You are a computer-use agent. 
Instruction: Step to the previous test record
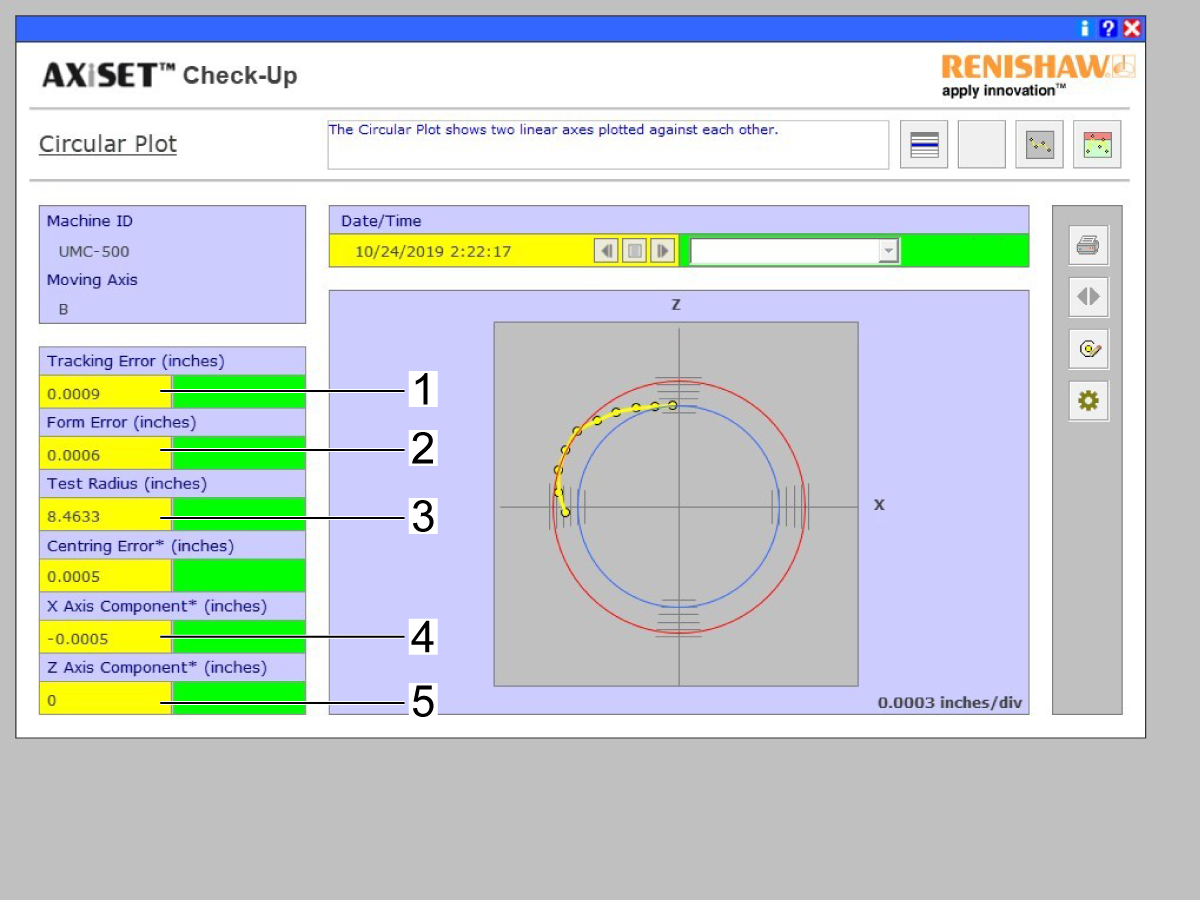tap(605, 250)
